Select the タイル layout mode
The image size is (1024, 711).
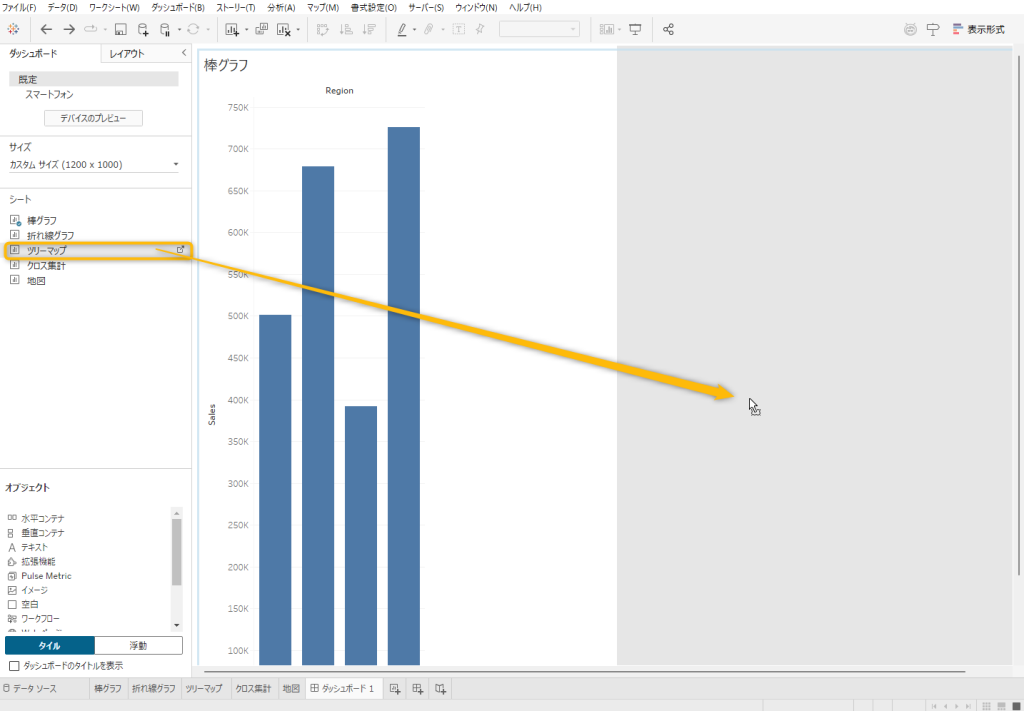[x=49, y=646]
